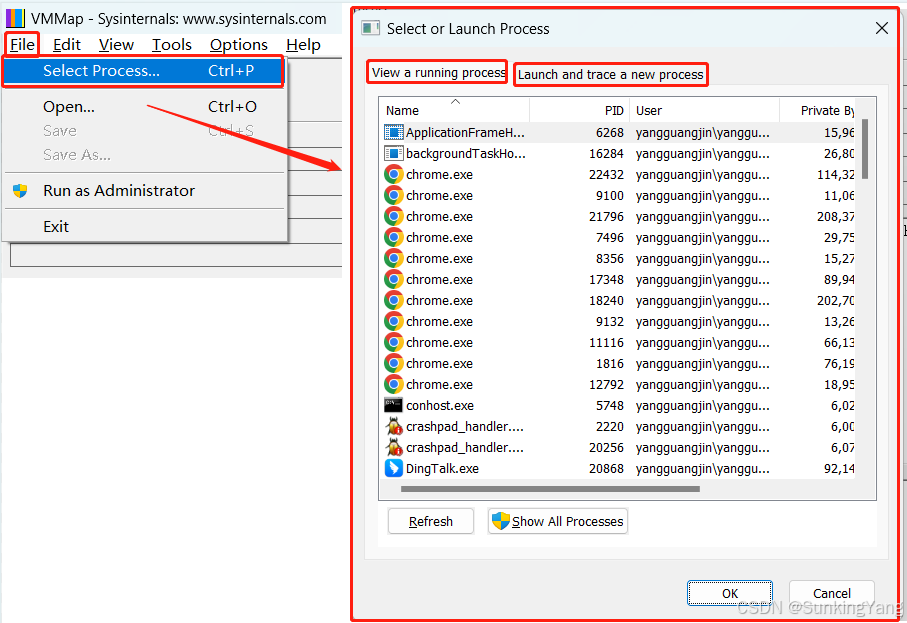
Task: Choose Open... in the File menu
Action: coord(145,106)
